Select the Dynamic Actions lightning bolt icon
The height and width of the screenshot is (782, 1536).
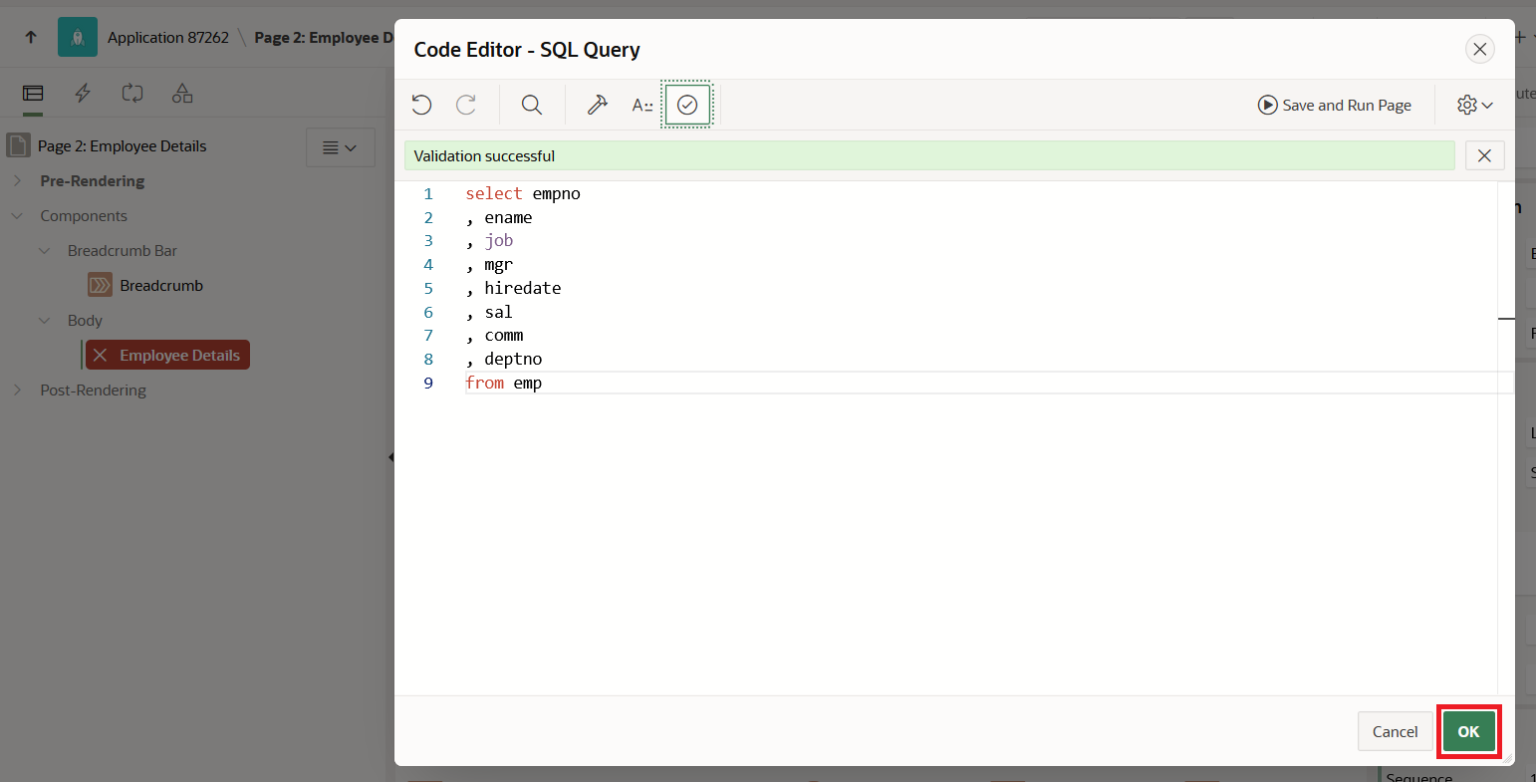click(82, 93)
